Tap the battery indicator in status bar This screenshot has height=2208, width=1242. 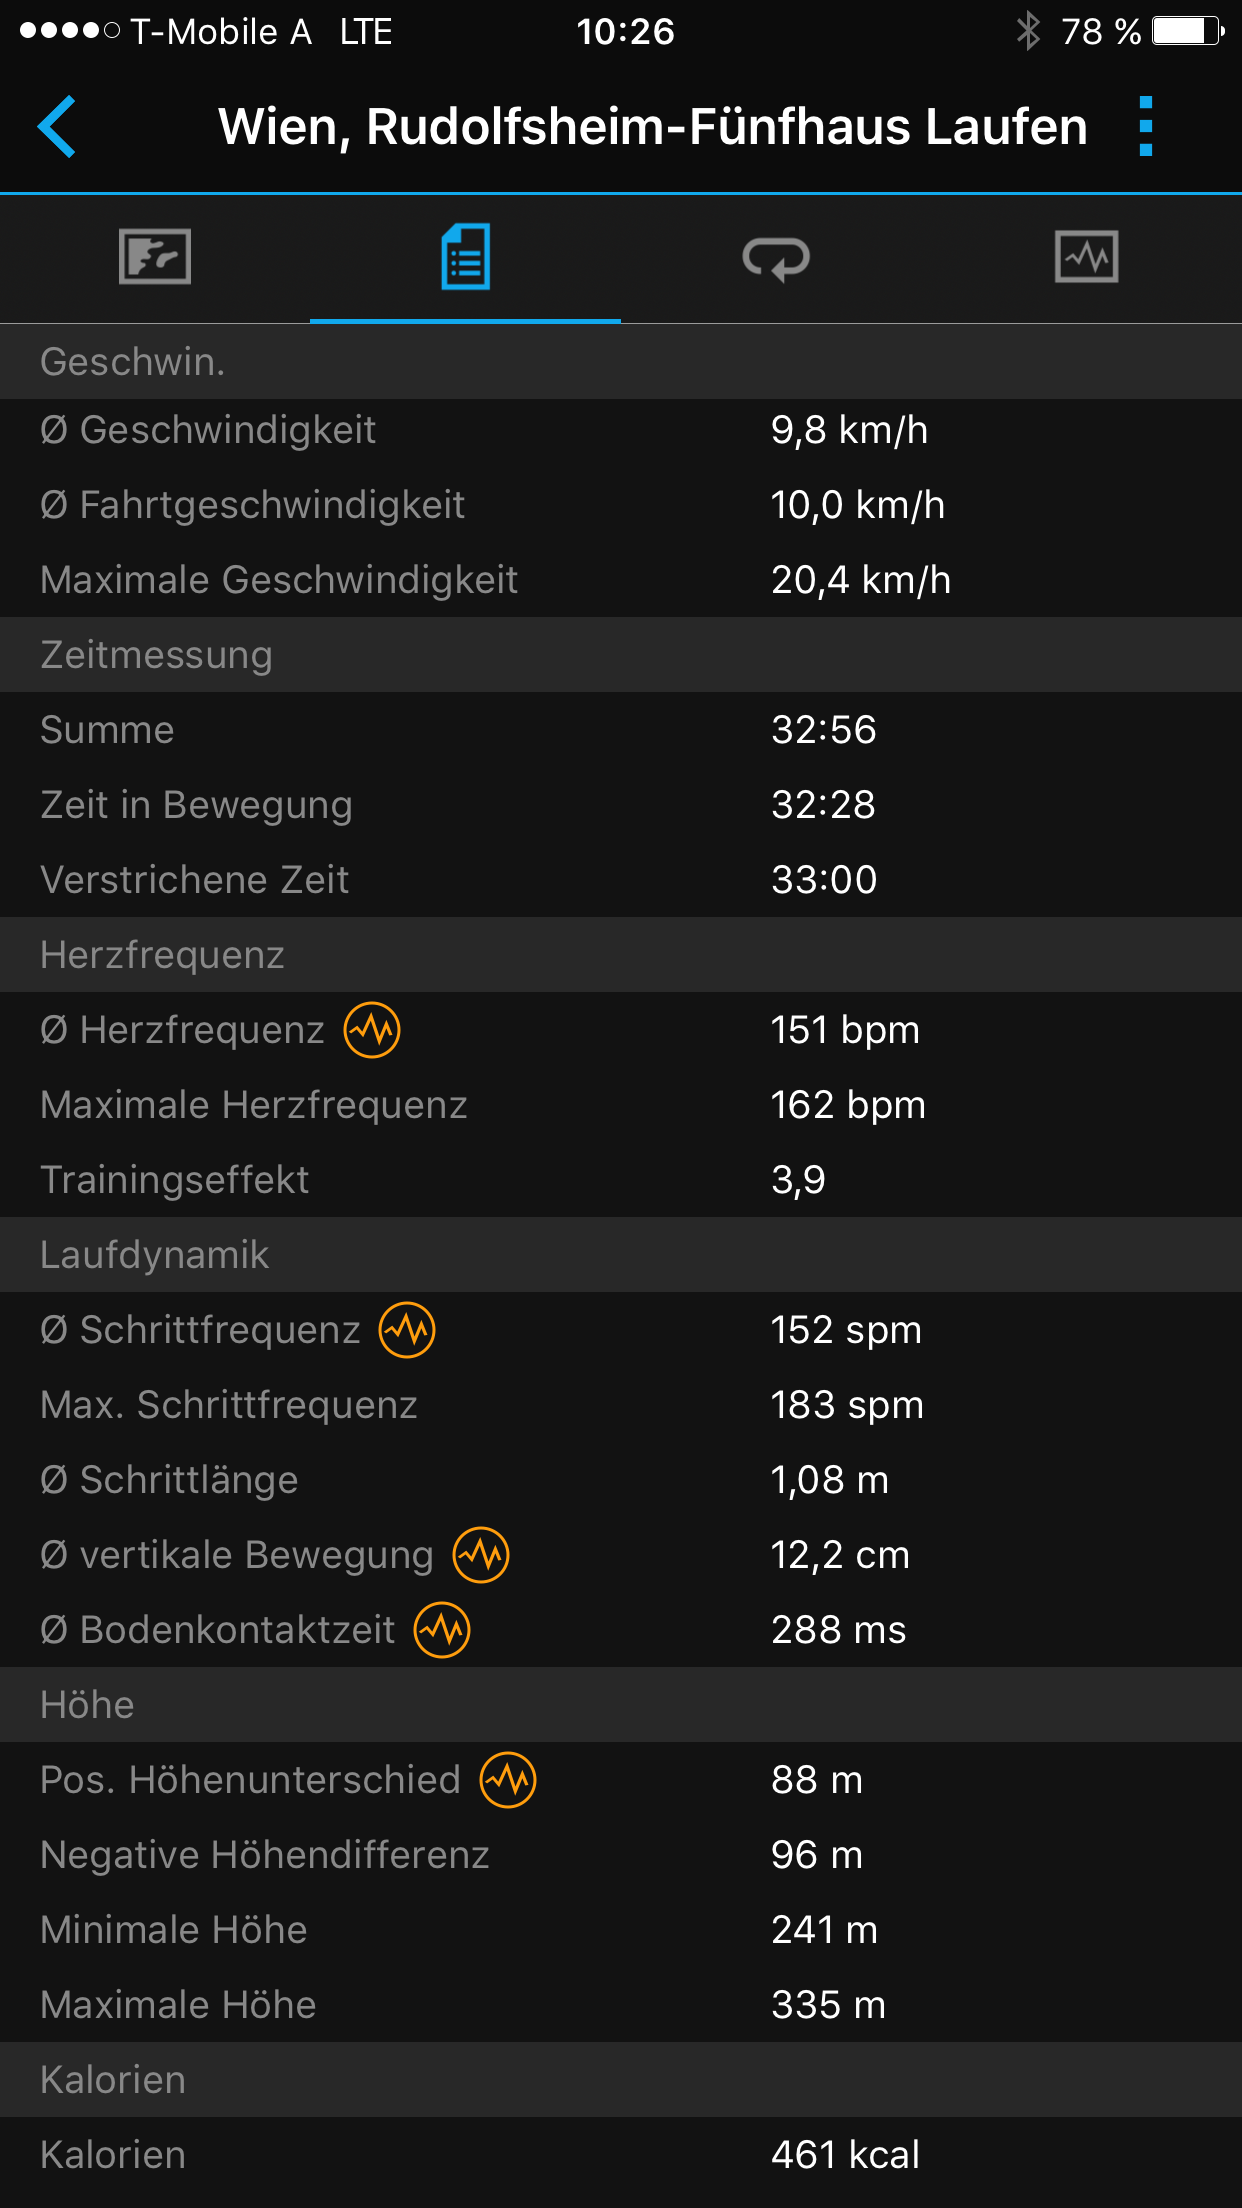(x=1187, y=31)
